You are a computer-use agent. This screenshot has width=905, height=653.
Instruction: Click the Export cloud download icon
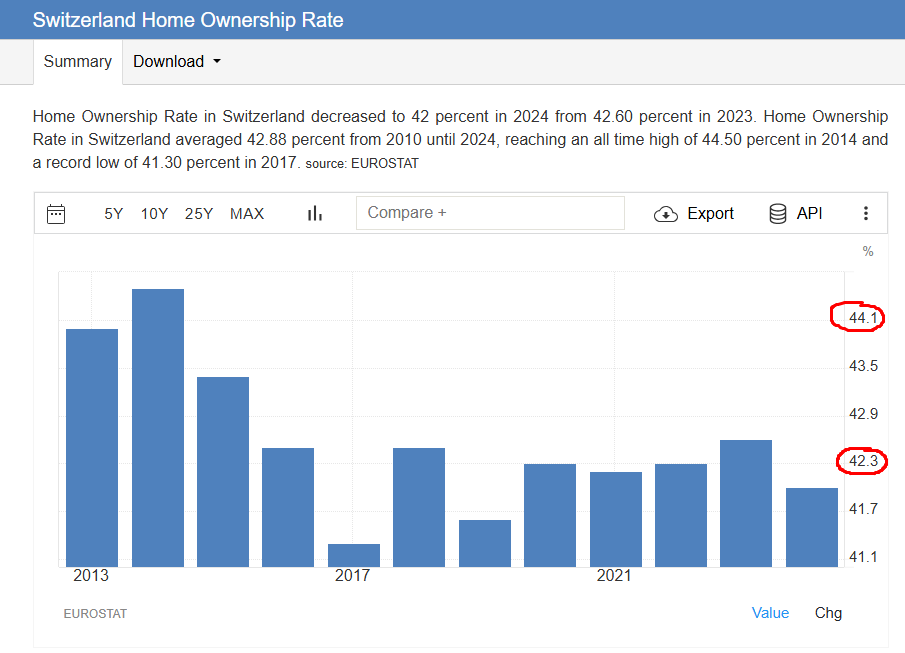[x=665, y=214]
